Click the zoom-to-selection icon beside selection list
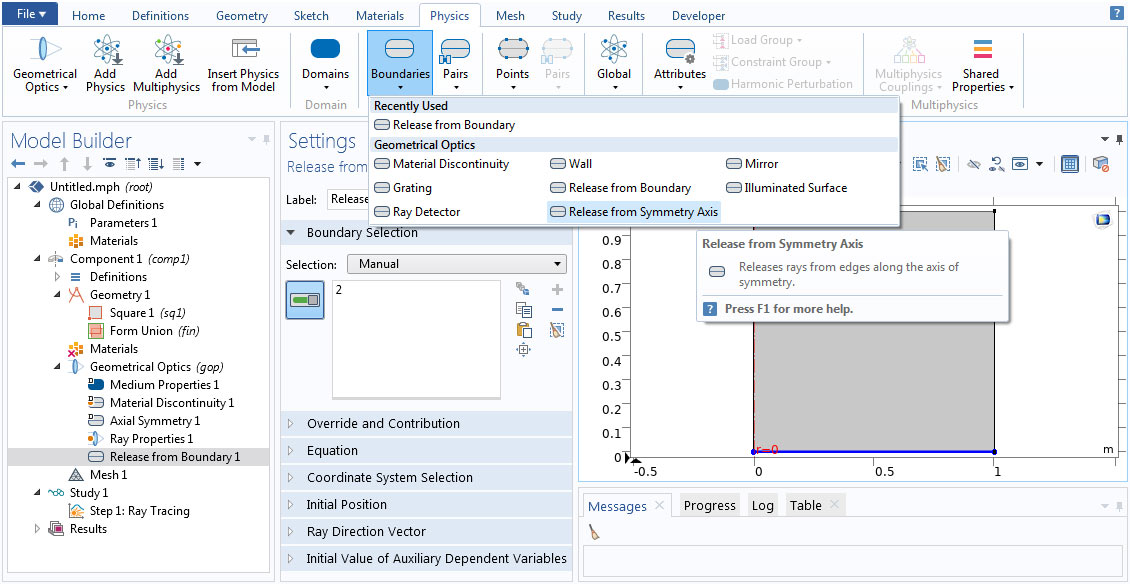 point(523,349)
